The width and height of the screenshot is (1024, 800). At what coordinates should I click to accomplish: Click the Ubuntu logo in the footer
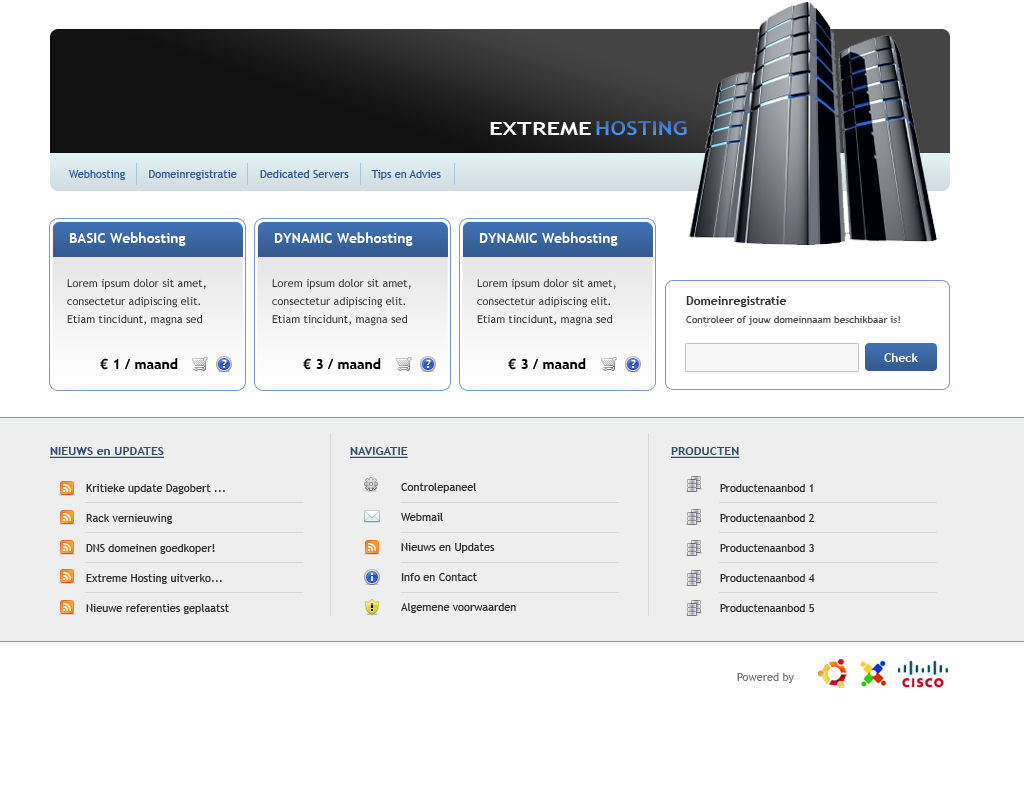833,673
